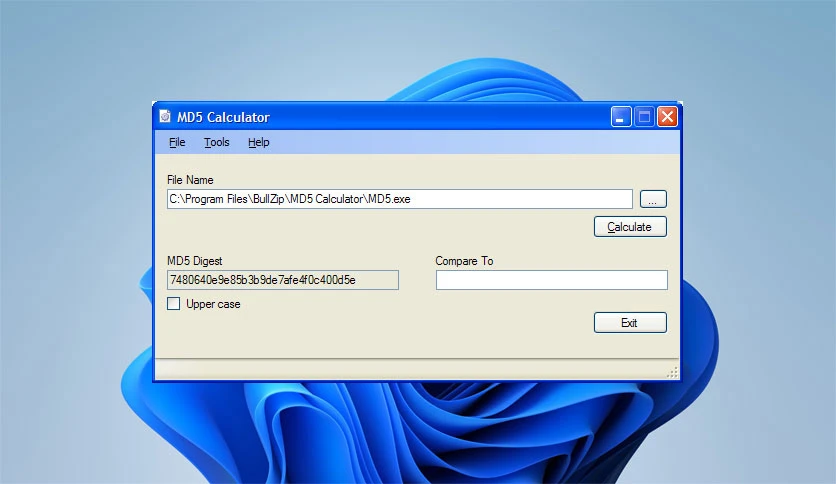Image resolution: width=836 pixels, height=484 pixels.
Task: Click the "MD5 Digest" label
Action: coord(195,261)
